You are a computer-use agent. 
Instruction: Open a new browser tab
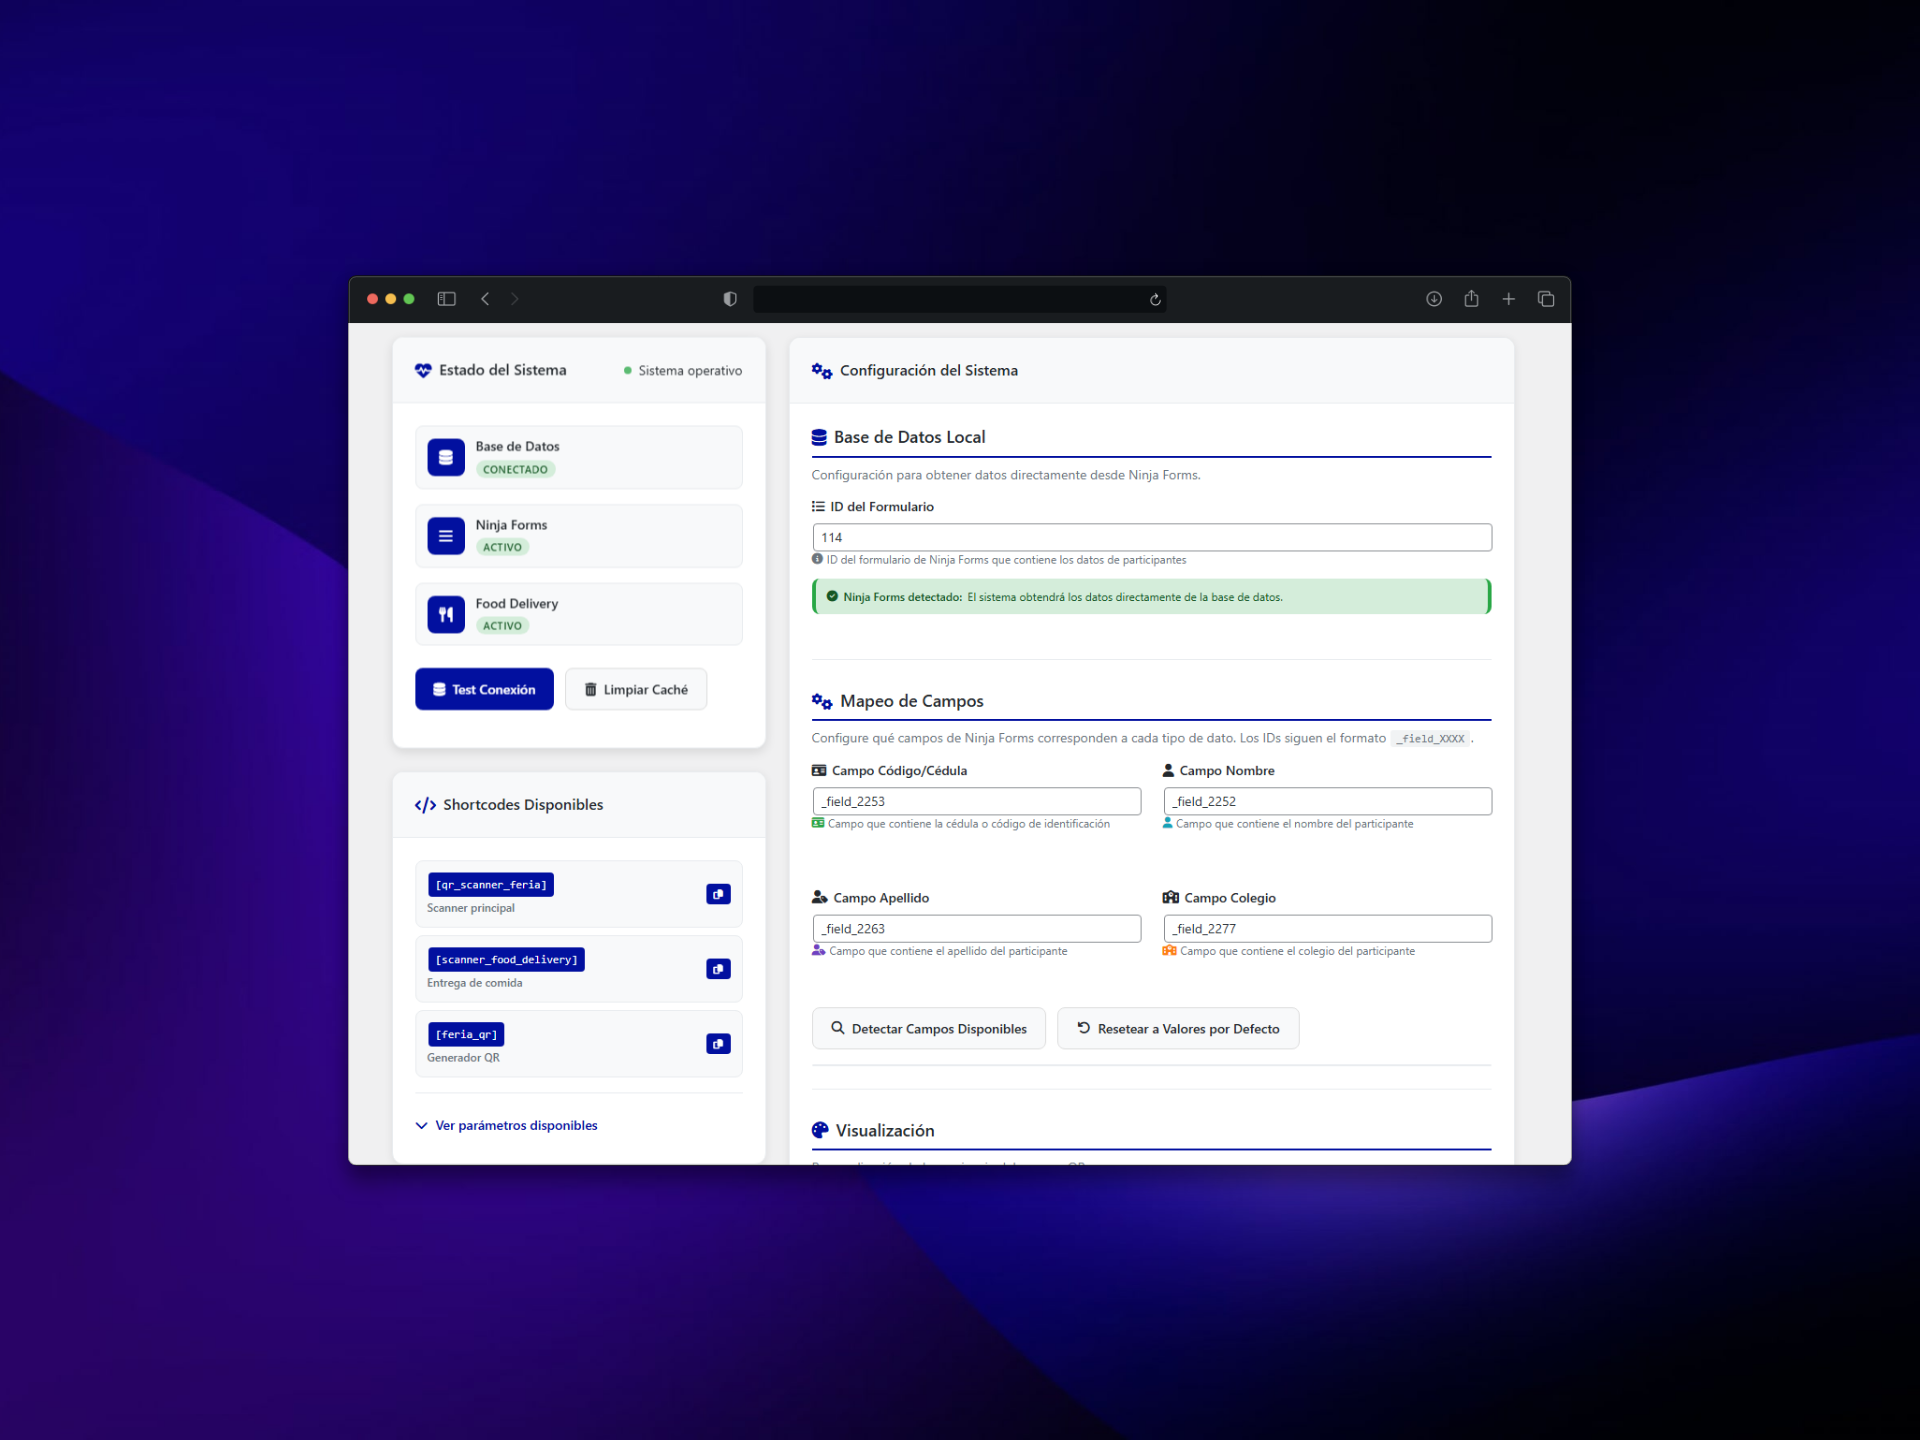(1508, 299)
